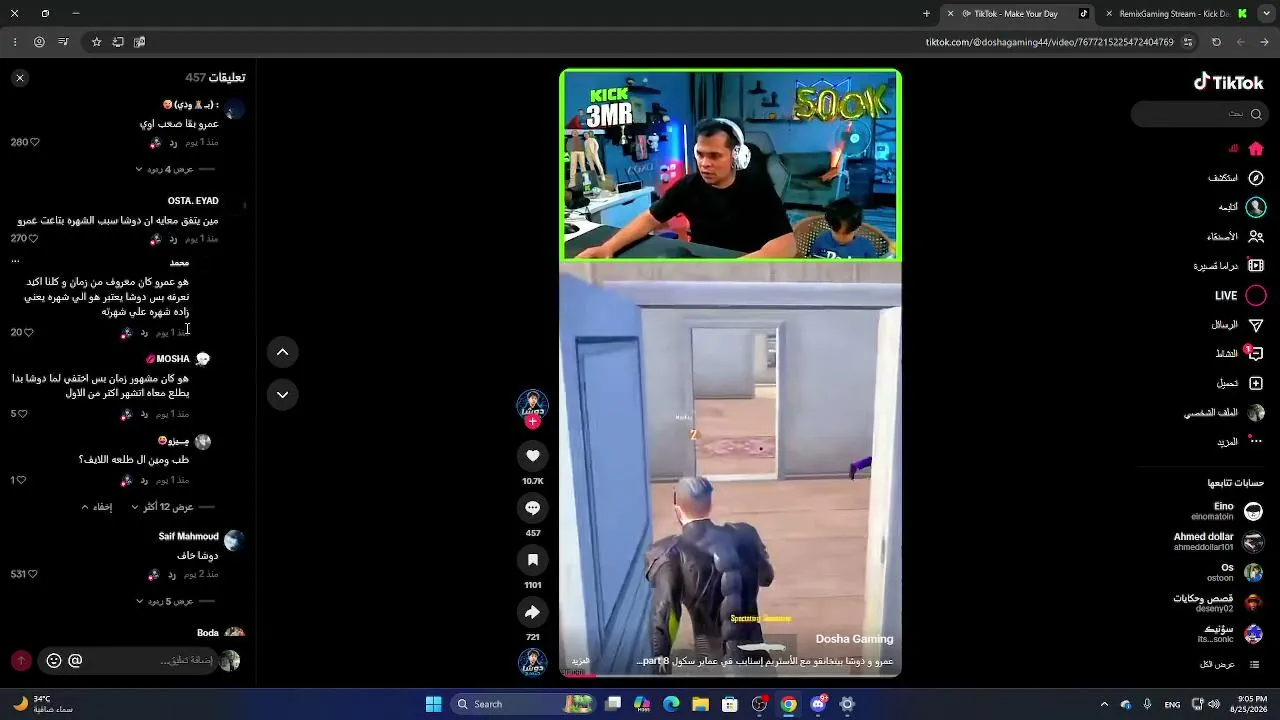This screenshot has height=720, width=1280.
Task: Like MOSHA's reply
Action: click(x=22, y=414)
